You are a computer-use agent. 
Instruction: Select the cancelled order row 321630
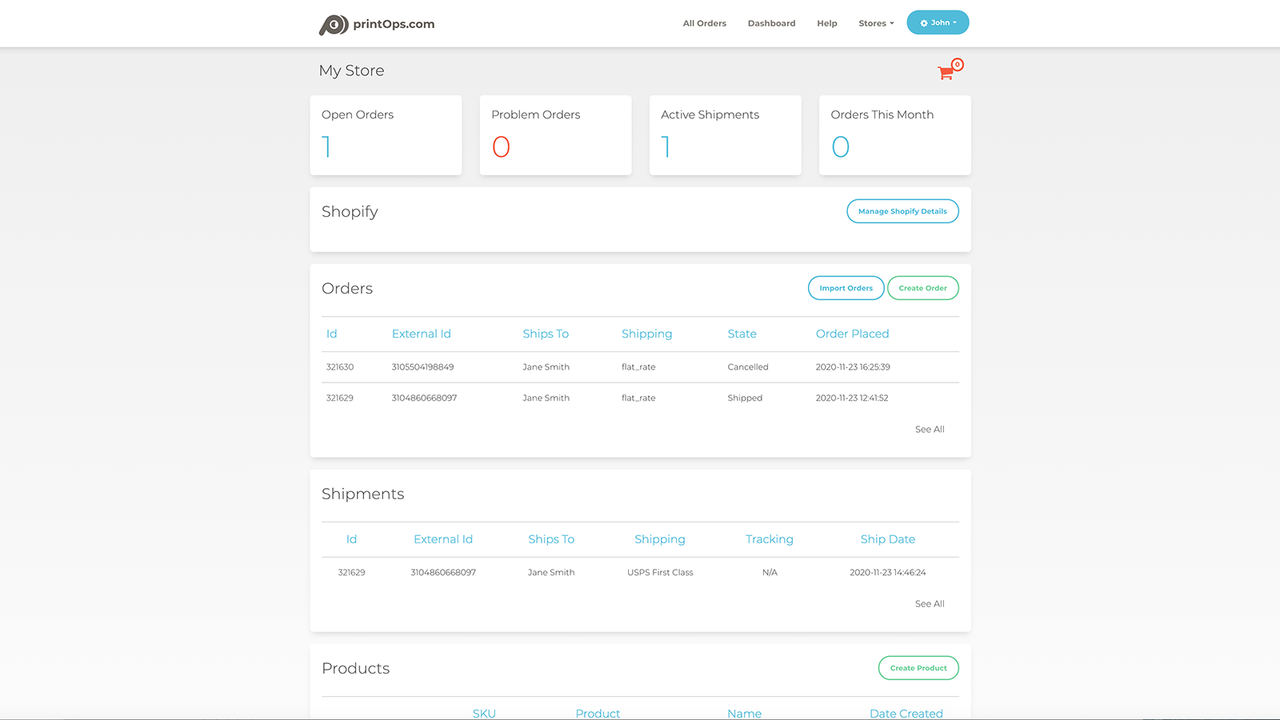click(x=640, y=367)
